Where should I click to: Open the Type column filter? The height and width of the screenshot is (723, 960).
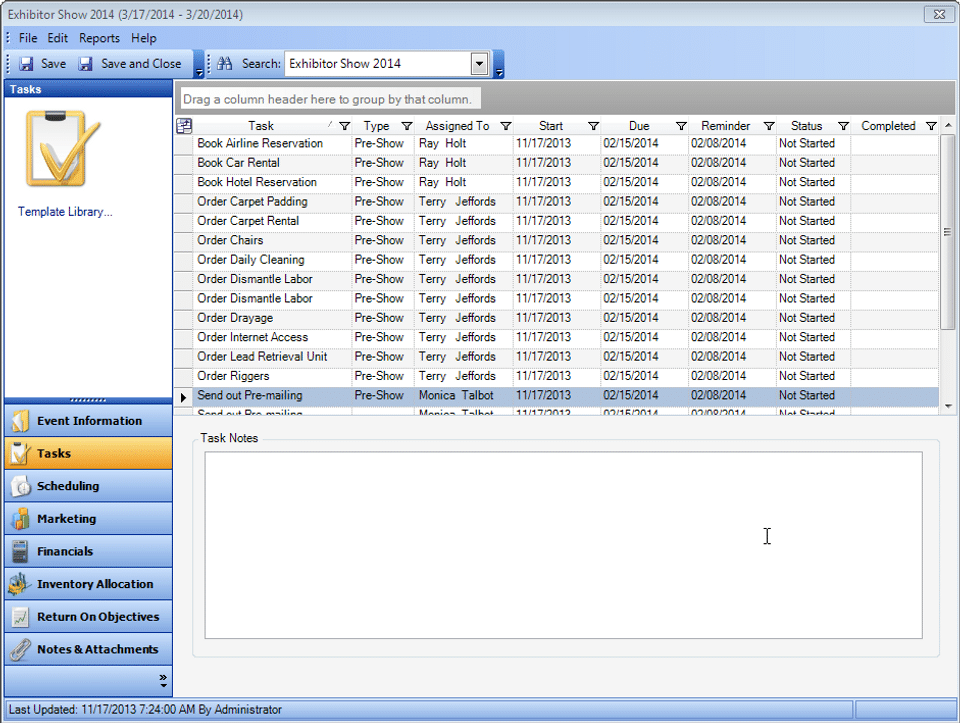click(x=407, y=126)
